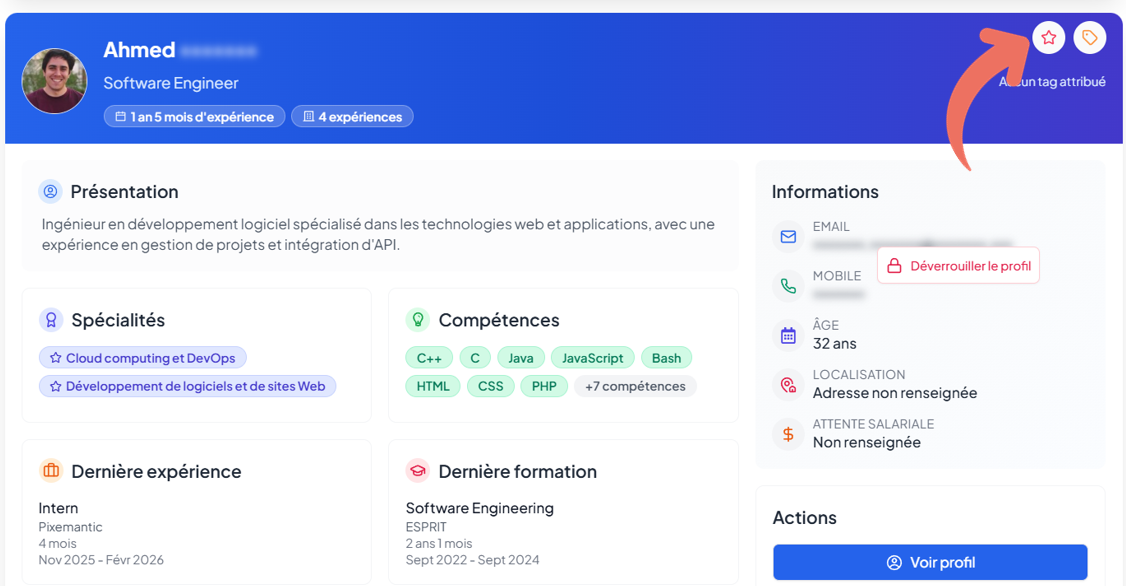Click the 4 expériences badge

coord(352,117)
